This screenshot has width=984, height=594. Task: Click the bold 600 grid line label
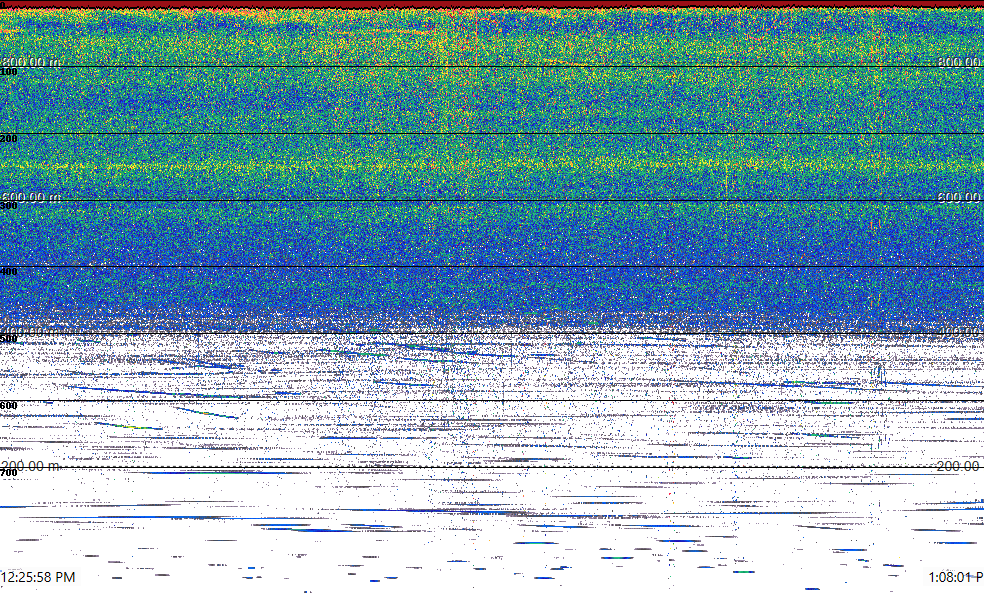point(9,405)
